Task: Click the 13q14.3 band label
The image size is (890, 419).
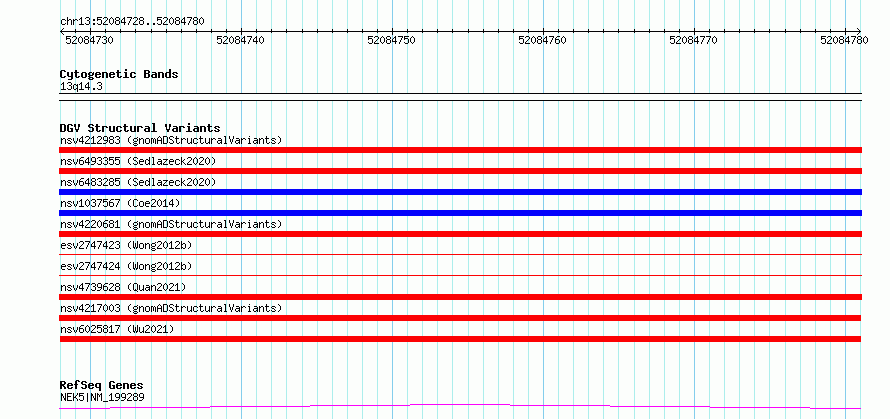Action: click(81, 87)
